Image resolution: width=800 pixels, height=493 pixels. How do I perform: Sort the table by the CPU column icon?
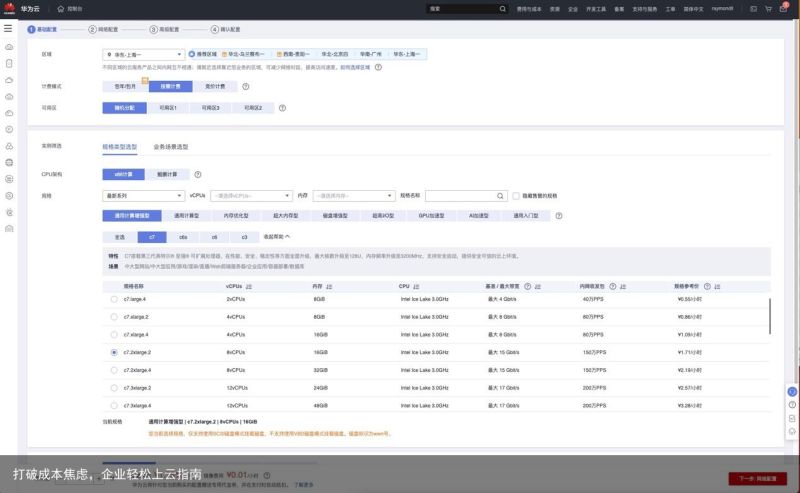416,287
